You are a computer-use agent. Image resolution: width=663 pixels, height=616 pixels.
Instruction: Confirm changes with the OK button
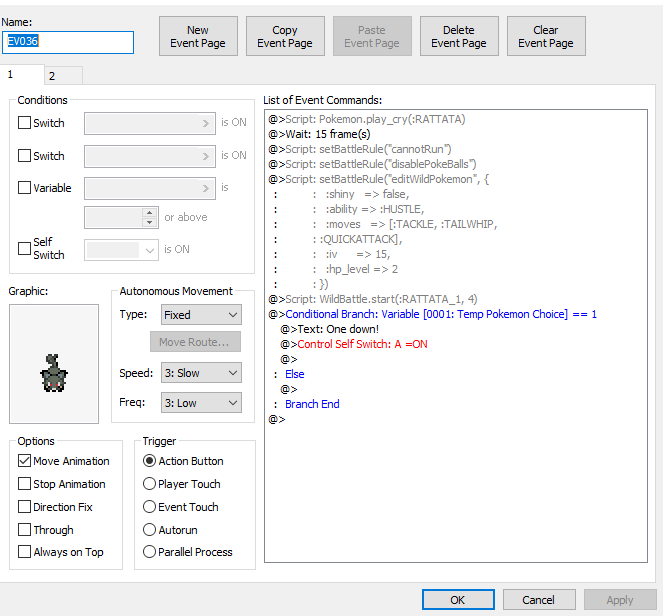(458, 600)
